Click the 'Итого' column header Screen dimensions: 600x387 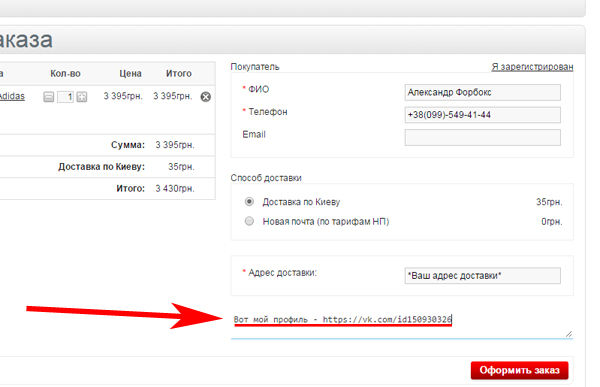(179, 73)
